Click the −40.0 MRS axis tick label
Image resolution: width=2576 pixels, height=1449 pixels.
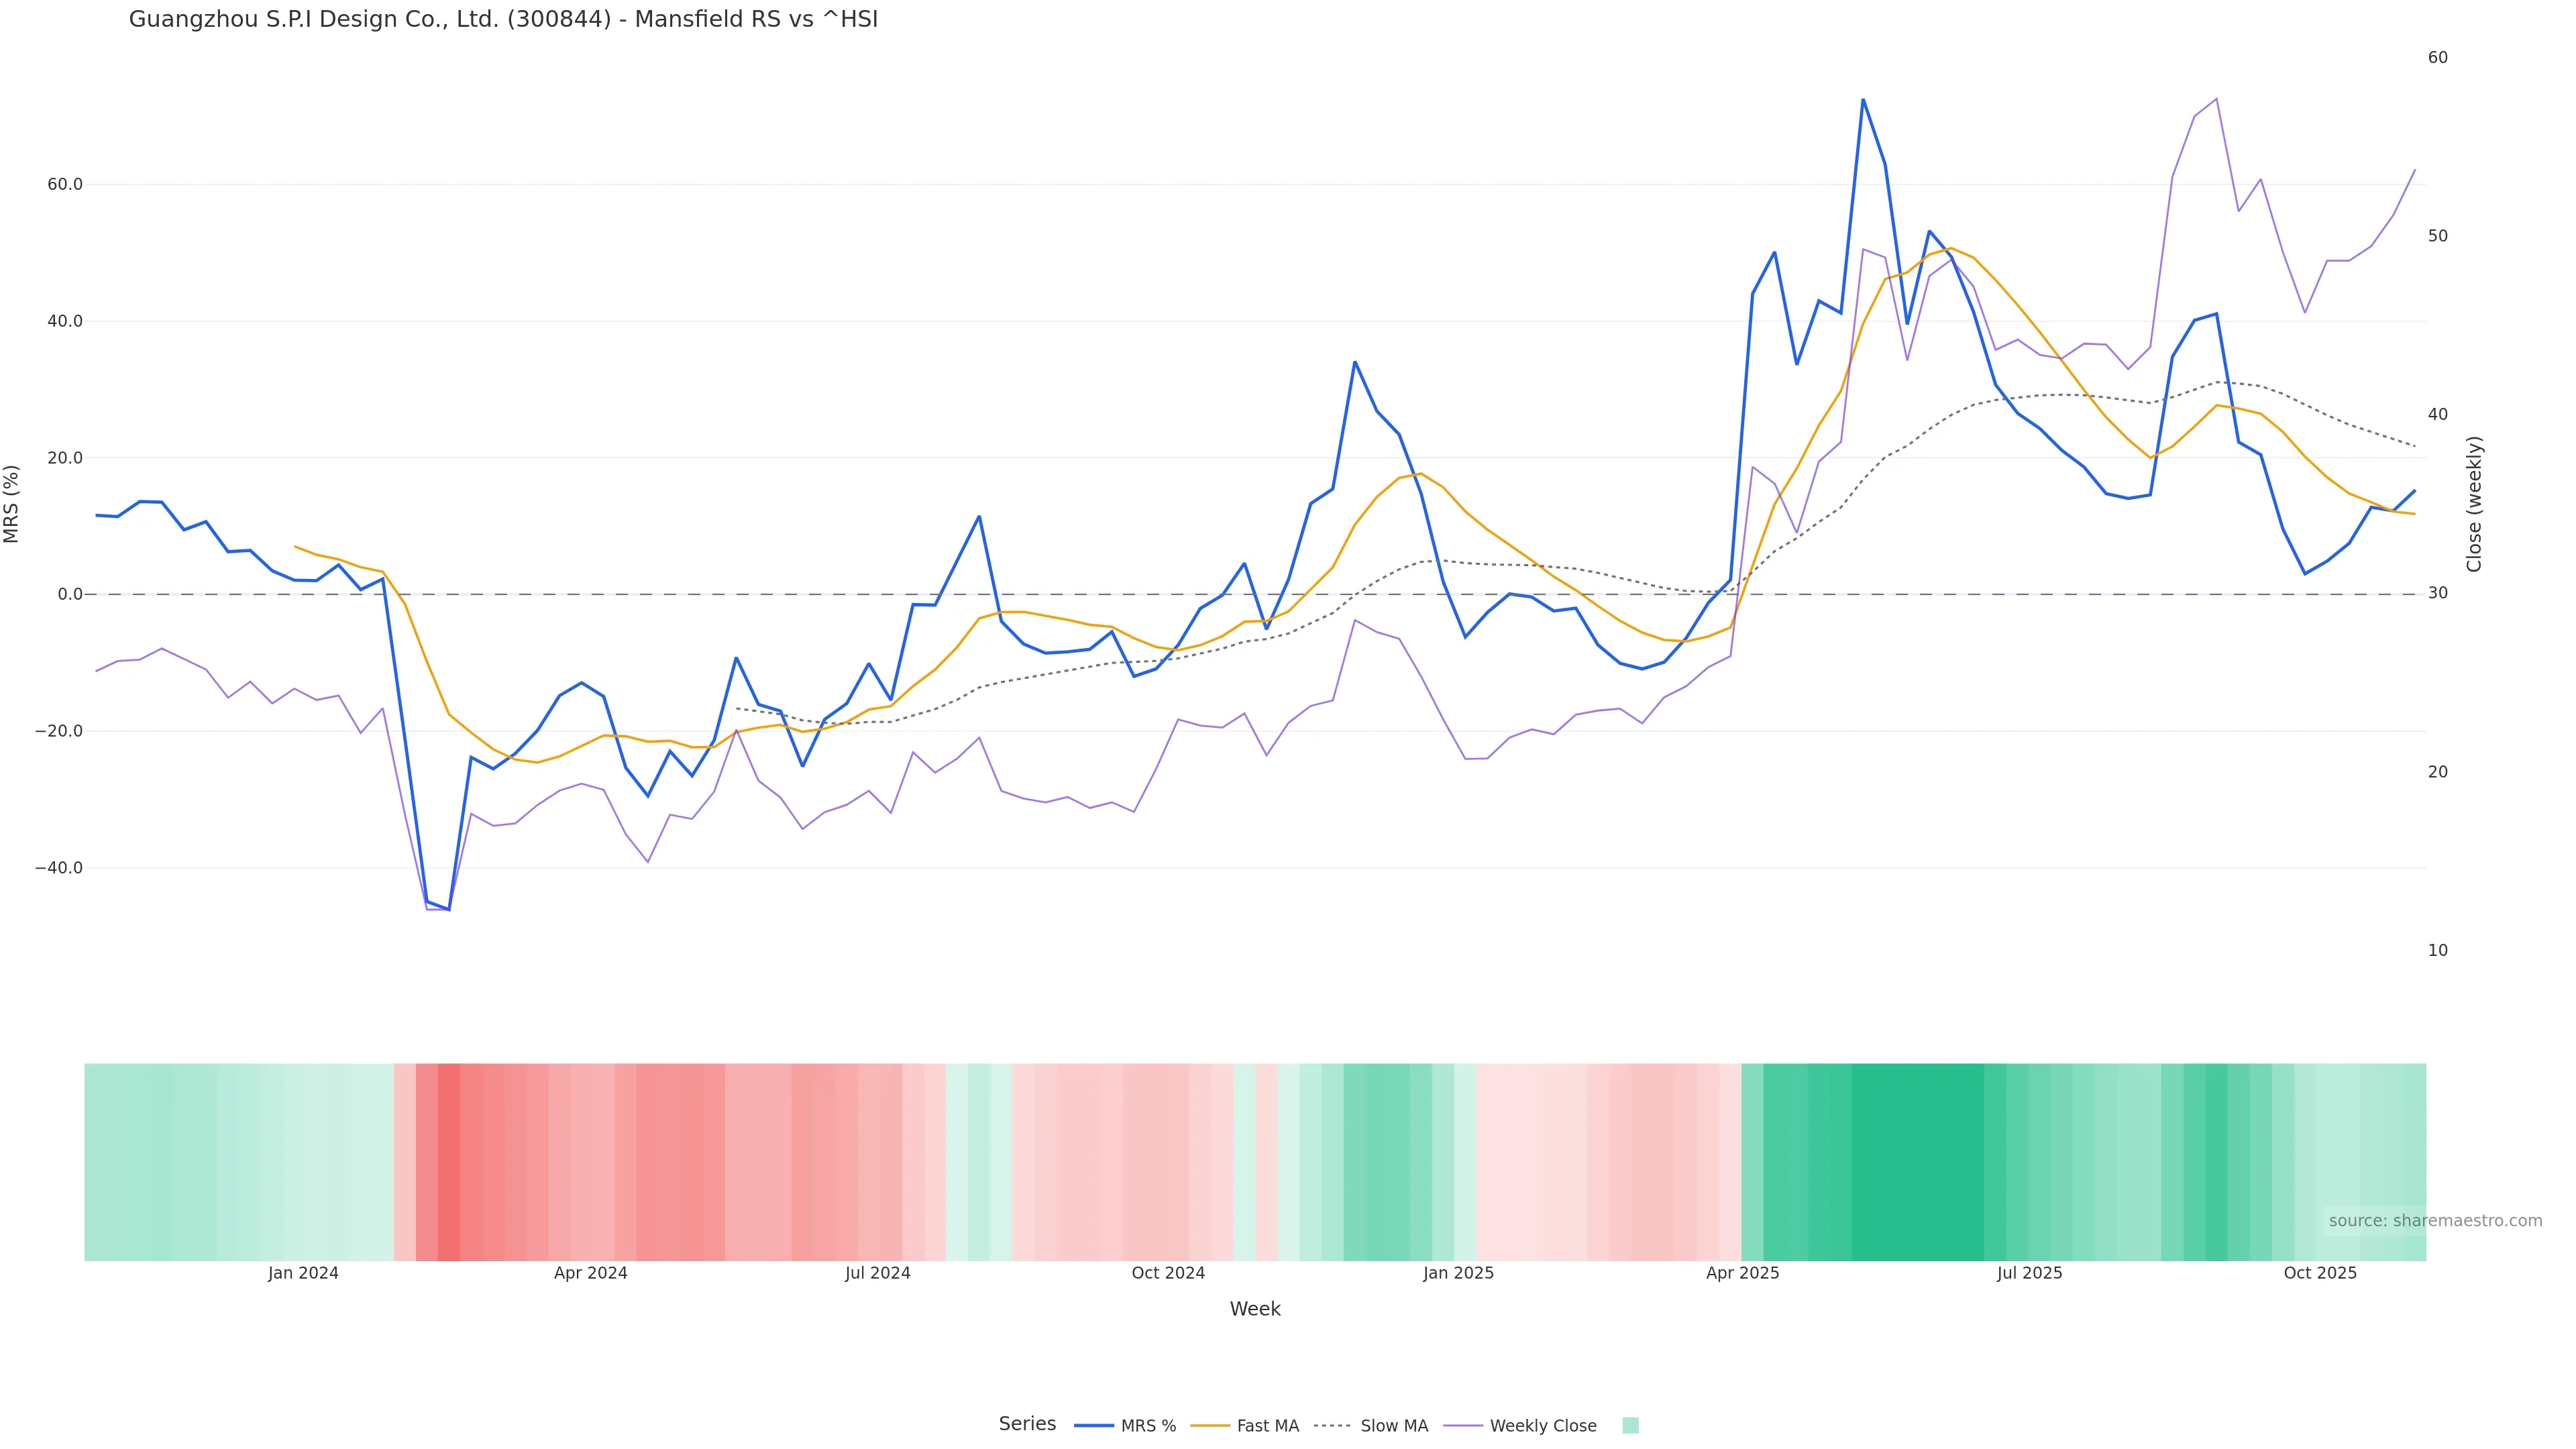point(59,868)
